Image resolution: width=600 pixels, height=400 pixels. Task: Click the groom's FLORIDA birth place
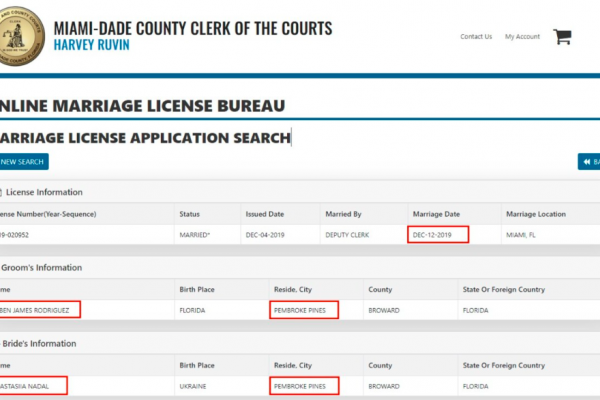coord(192,310)
